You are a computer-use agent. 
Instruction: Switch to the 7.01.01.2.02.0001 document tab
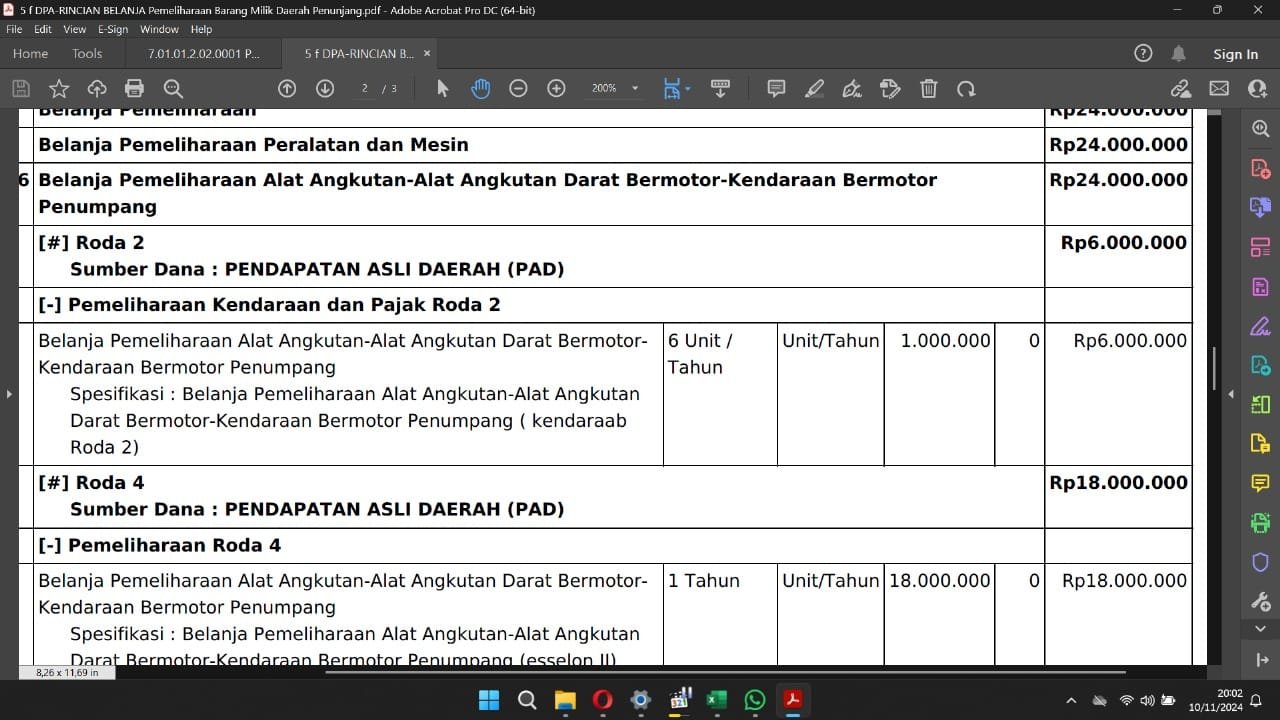(x=204, y=53)
